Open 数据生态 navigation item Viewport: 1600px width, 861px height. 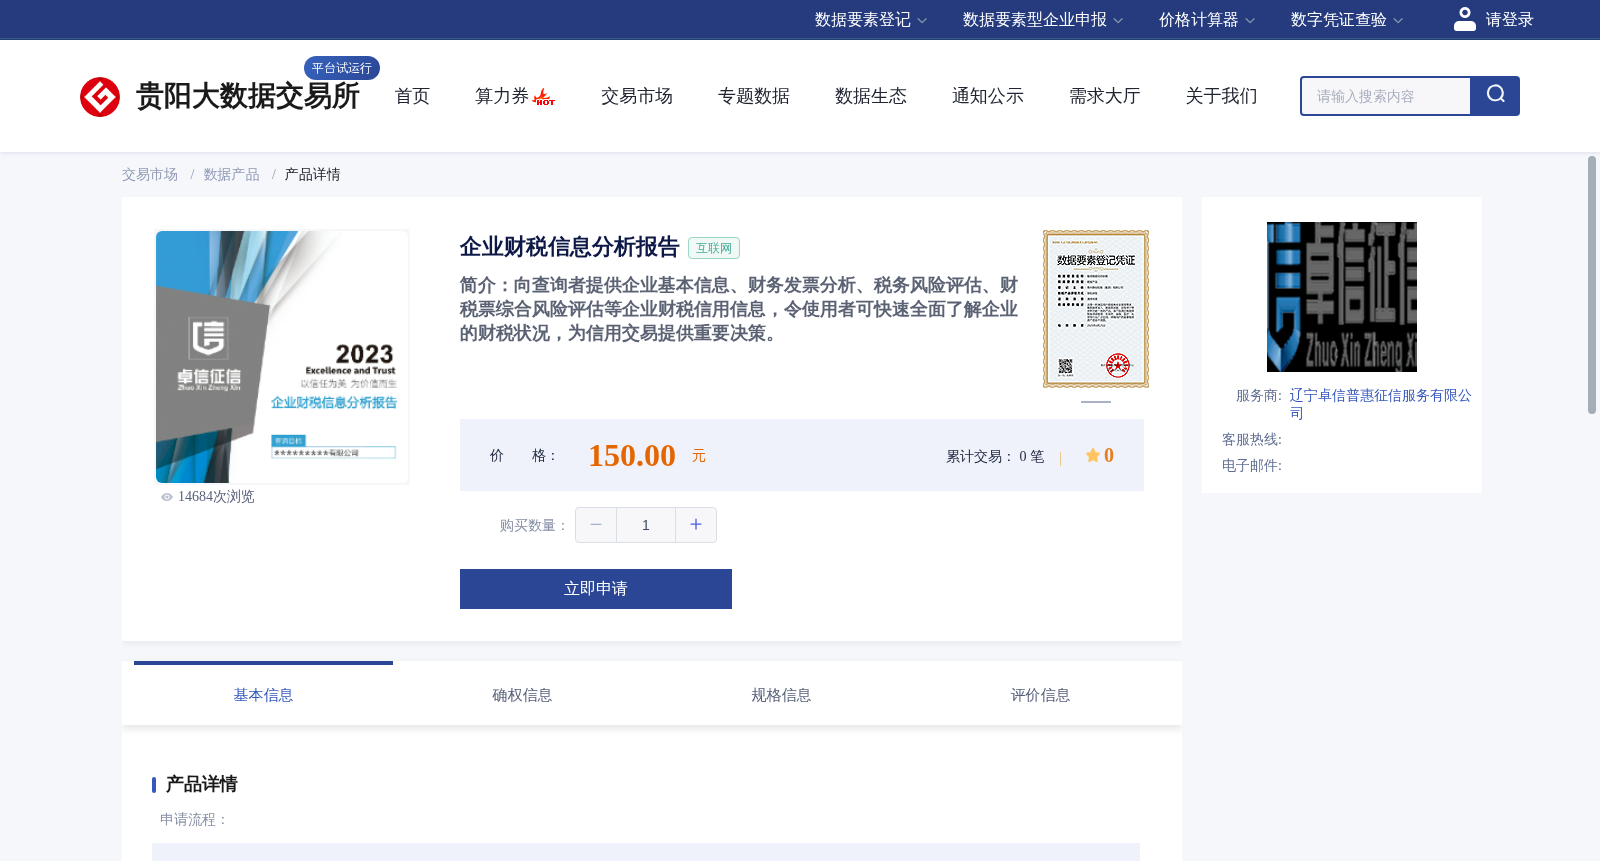[x=870, y=96]
